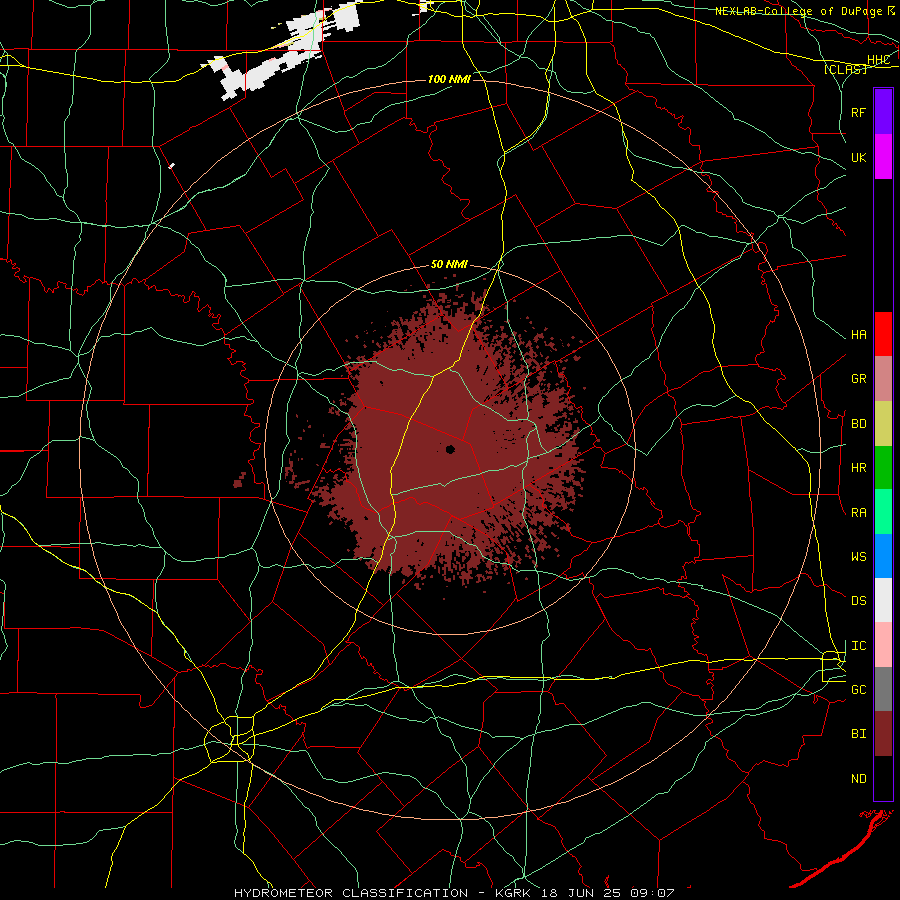Click the BI legend label
This screenshot has height=900, width=900.
[858, 734]
